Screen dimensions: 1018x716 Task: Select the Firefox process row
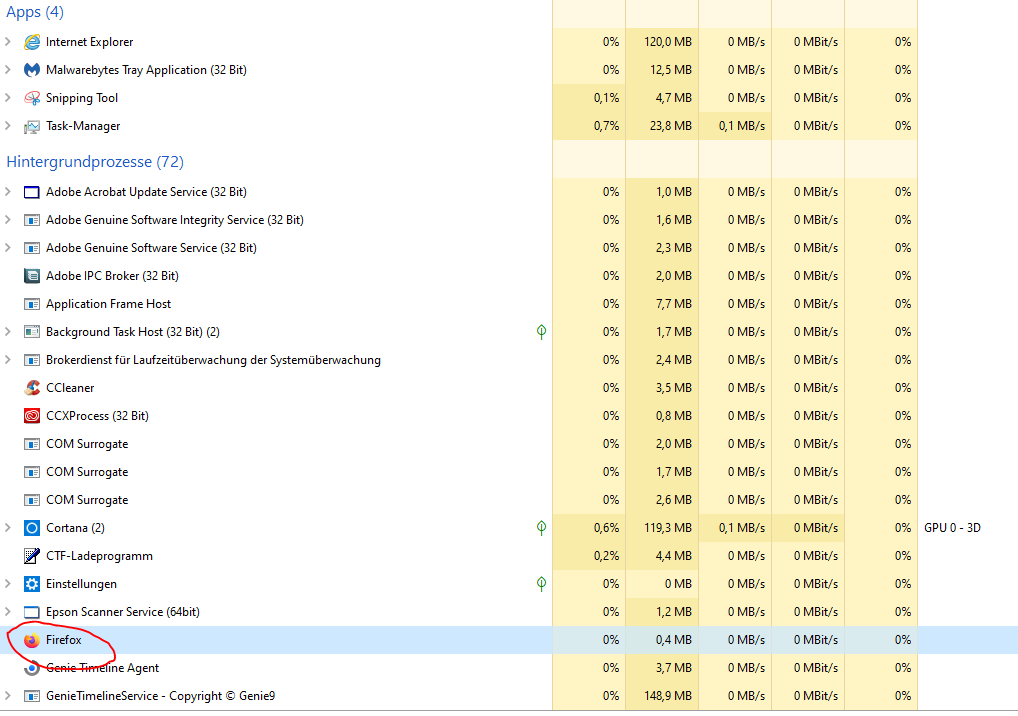(x=509, y=640)
